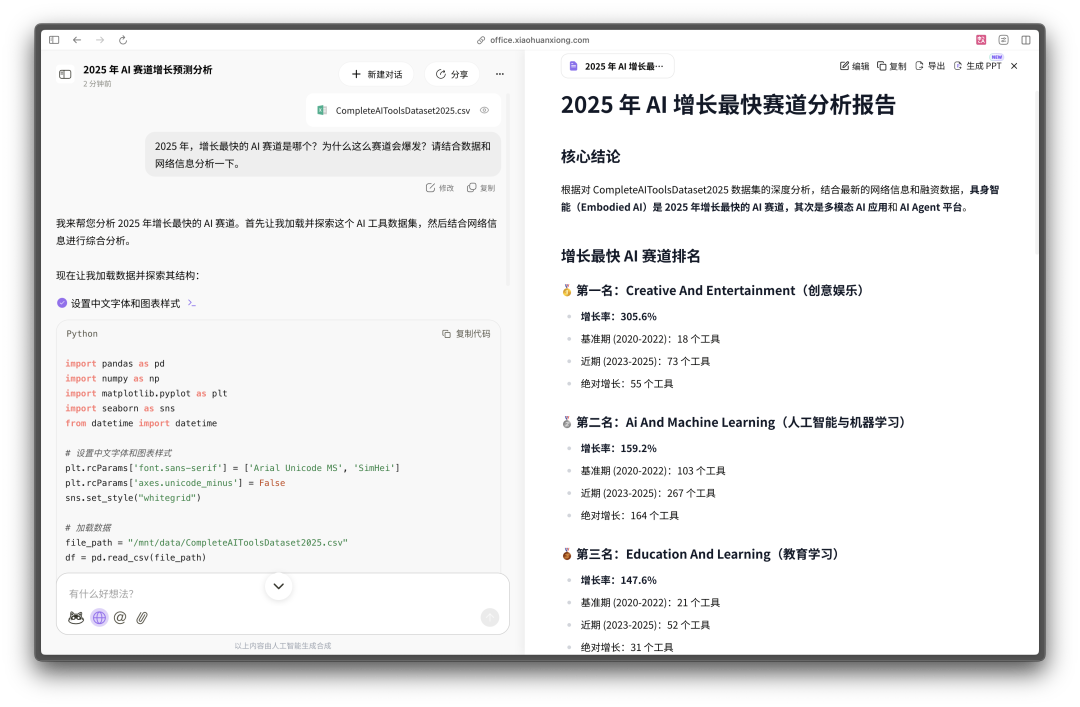Expand the code step terminal chevron icon
This screenshot has height=707, width=1080.
[x=191, y=303]
